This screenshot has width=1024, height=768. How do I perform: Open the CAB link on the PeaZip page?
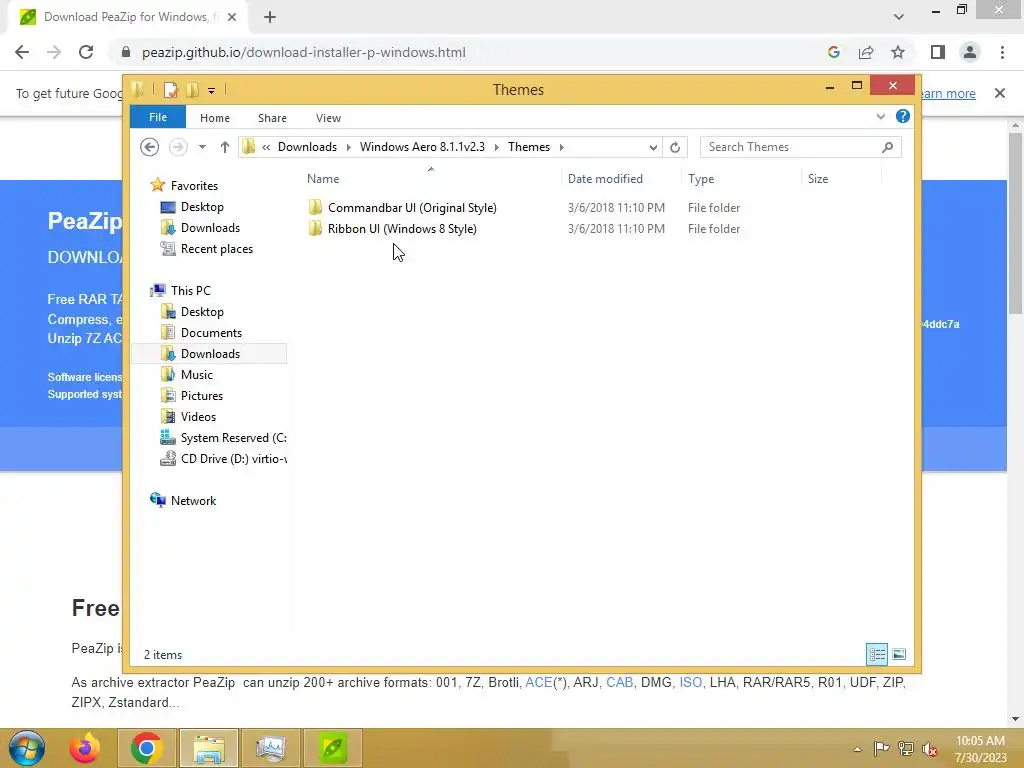[x=619, y=682]
